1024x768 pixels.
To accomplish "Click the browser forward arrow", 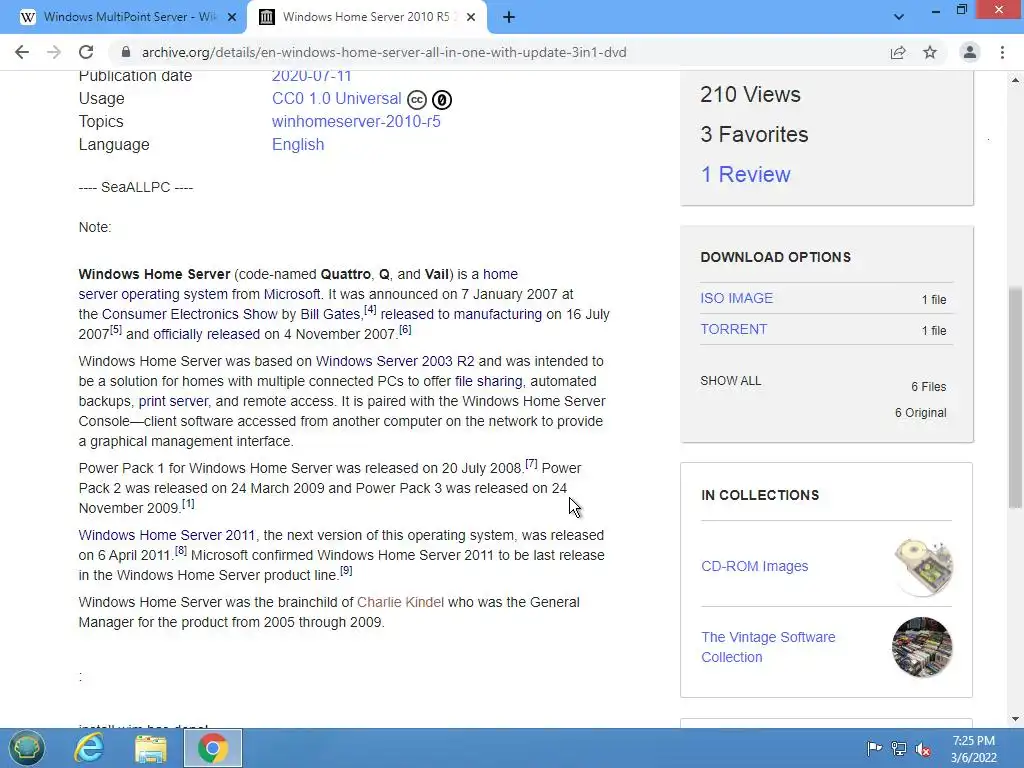I will pyautogui.click(x=54, y=52).
